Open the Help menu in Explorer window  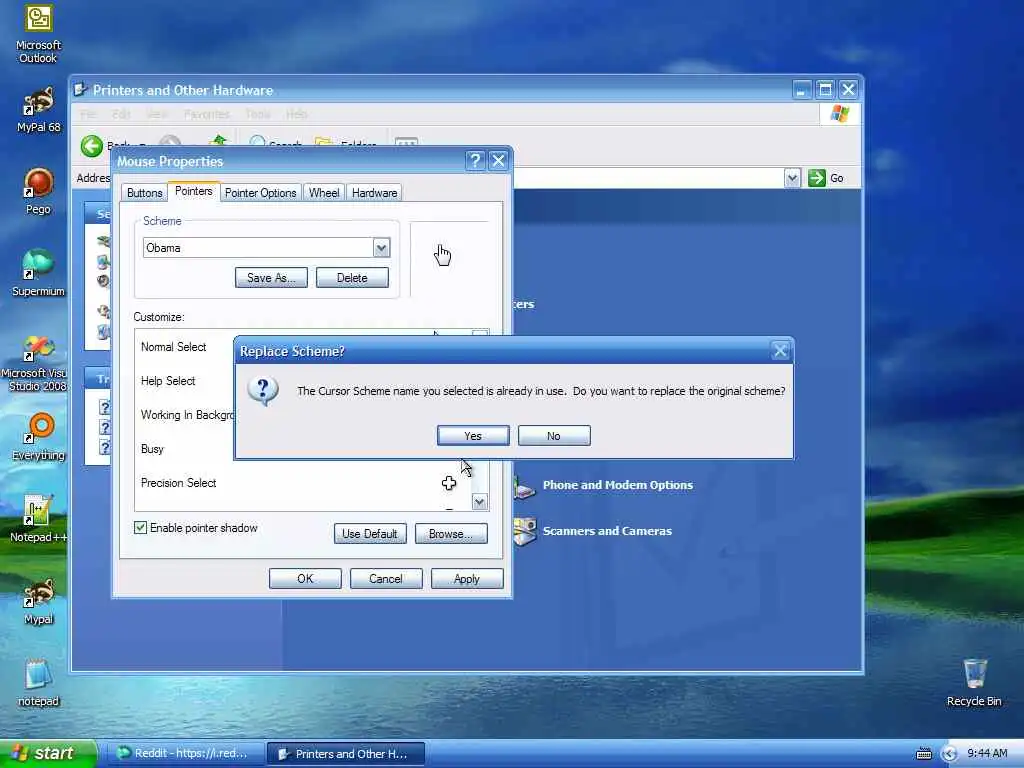[x=296, y=114]
